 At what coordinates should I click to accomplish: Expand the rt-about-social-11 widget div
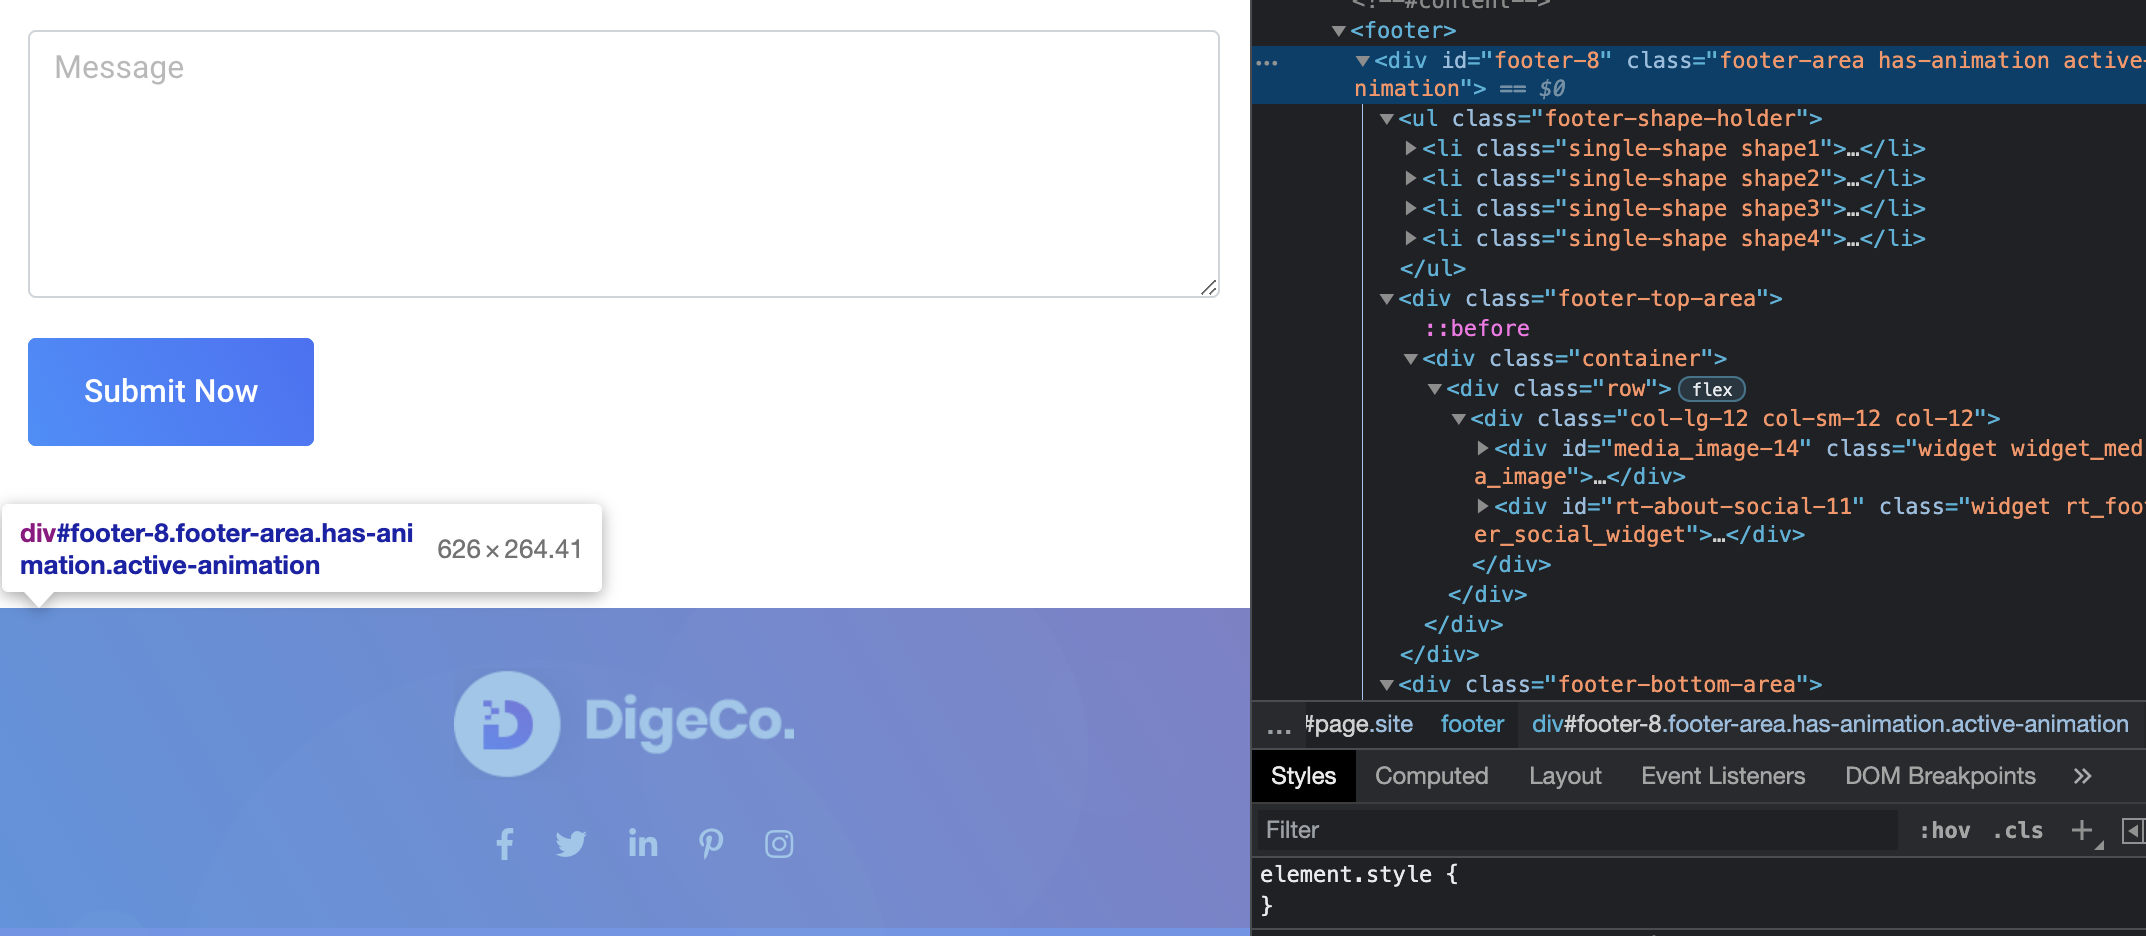1483,506
